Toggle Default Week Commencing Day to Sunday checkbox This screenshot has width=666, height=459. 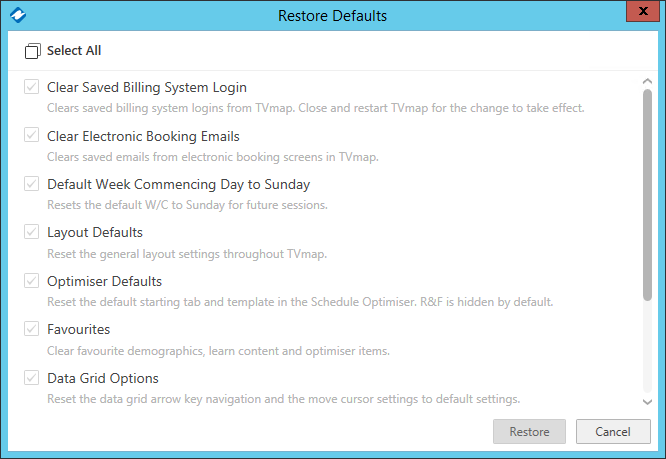pos(31,183)
